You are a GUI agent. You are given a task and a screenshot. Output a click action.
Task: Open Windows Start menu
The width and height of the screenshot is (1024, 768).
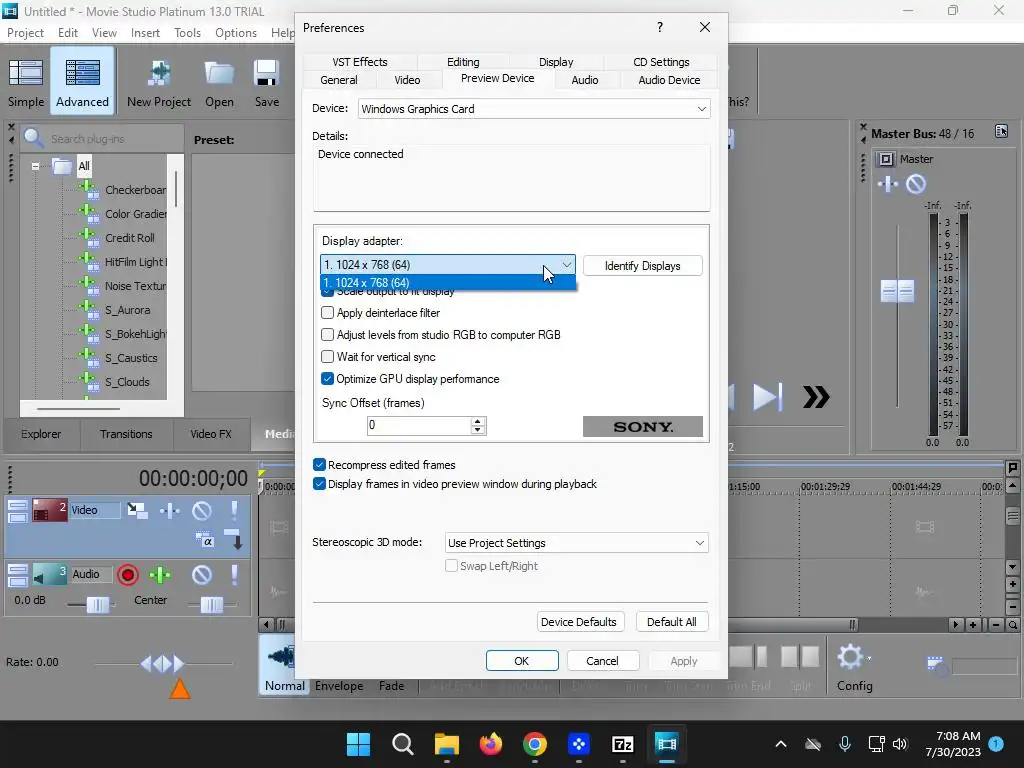(358, 744)
